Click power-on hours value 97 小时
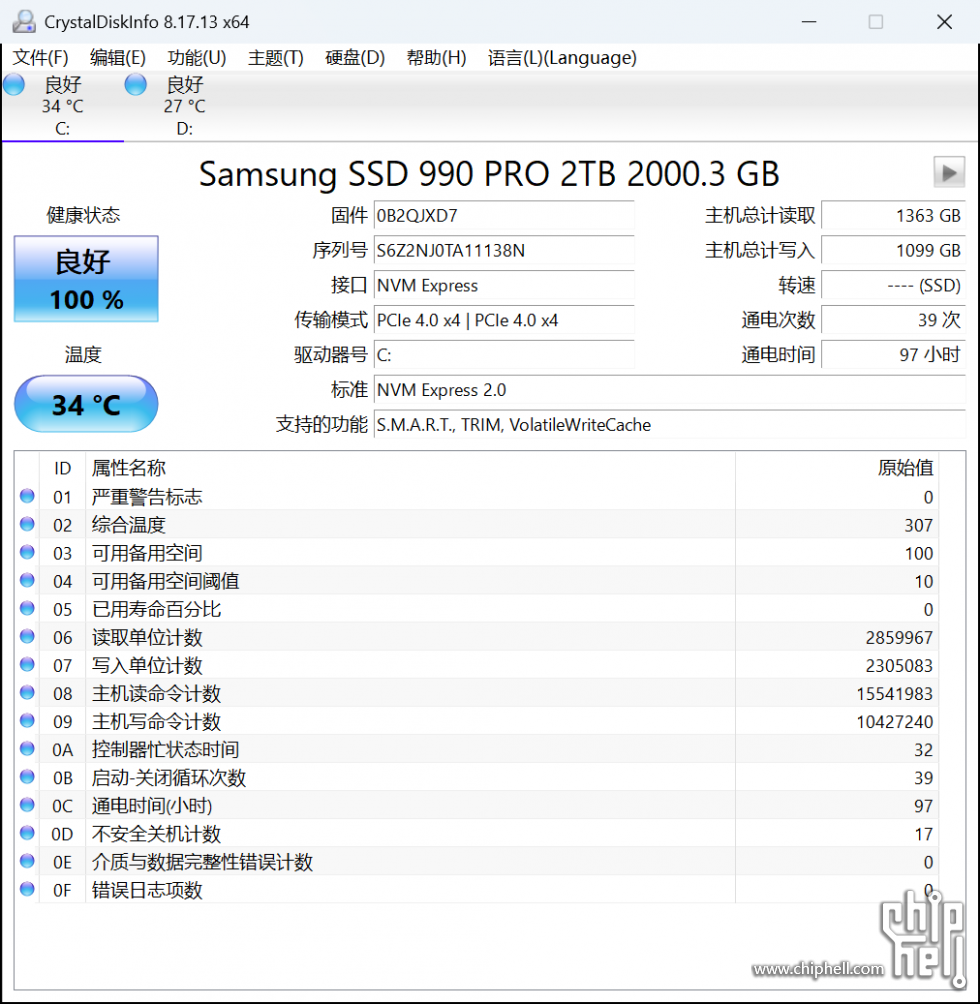Viewport: 980px width, 1004px height. click(893, 355)
